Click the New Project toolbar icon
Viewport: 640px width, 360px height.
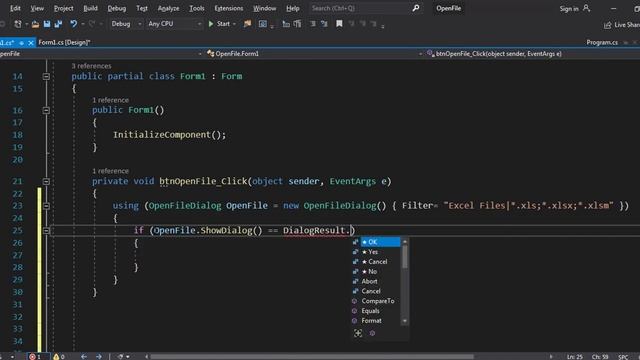(18, 24)
